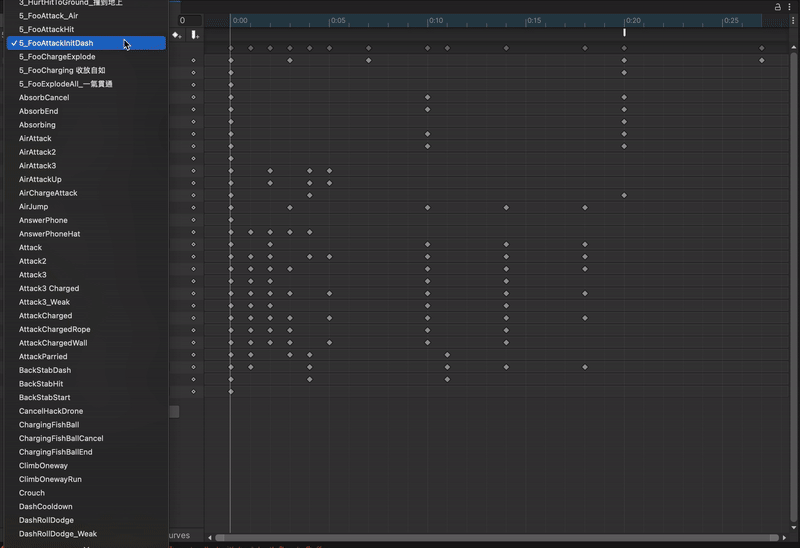Pick the ClimbOnewayRun clip
Image resolution: width=800 pixels, height=548 pixels.
[x=50, y=479]
